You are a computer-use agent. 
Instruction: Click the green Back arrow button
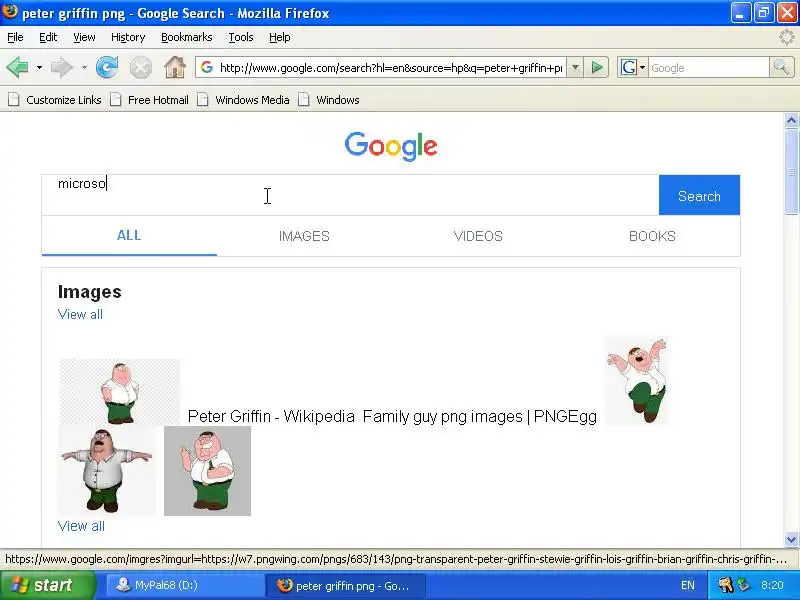18,67
